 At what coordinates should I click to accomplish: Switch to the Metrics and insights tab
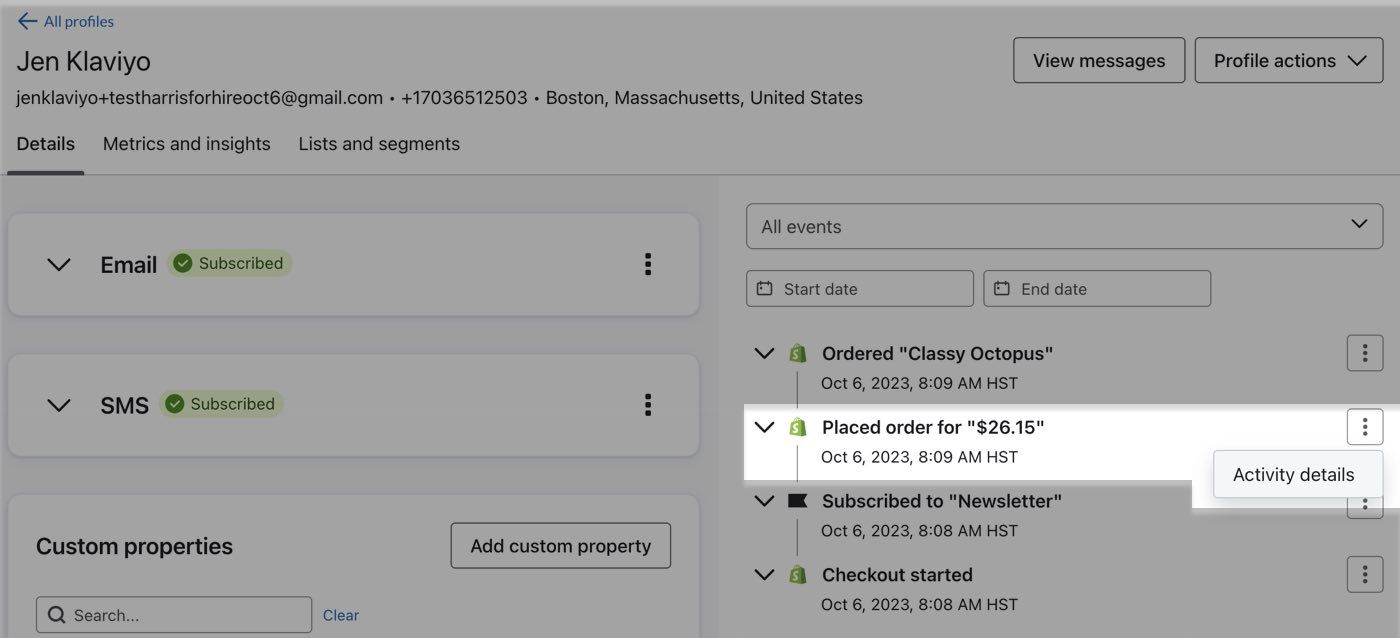pyautogui.click(x=186, y=143)
